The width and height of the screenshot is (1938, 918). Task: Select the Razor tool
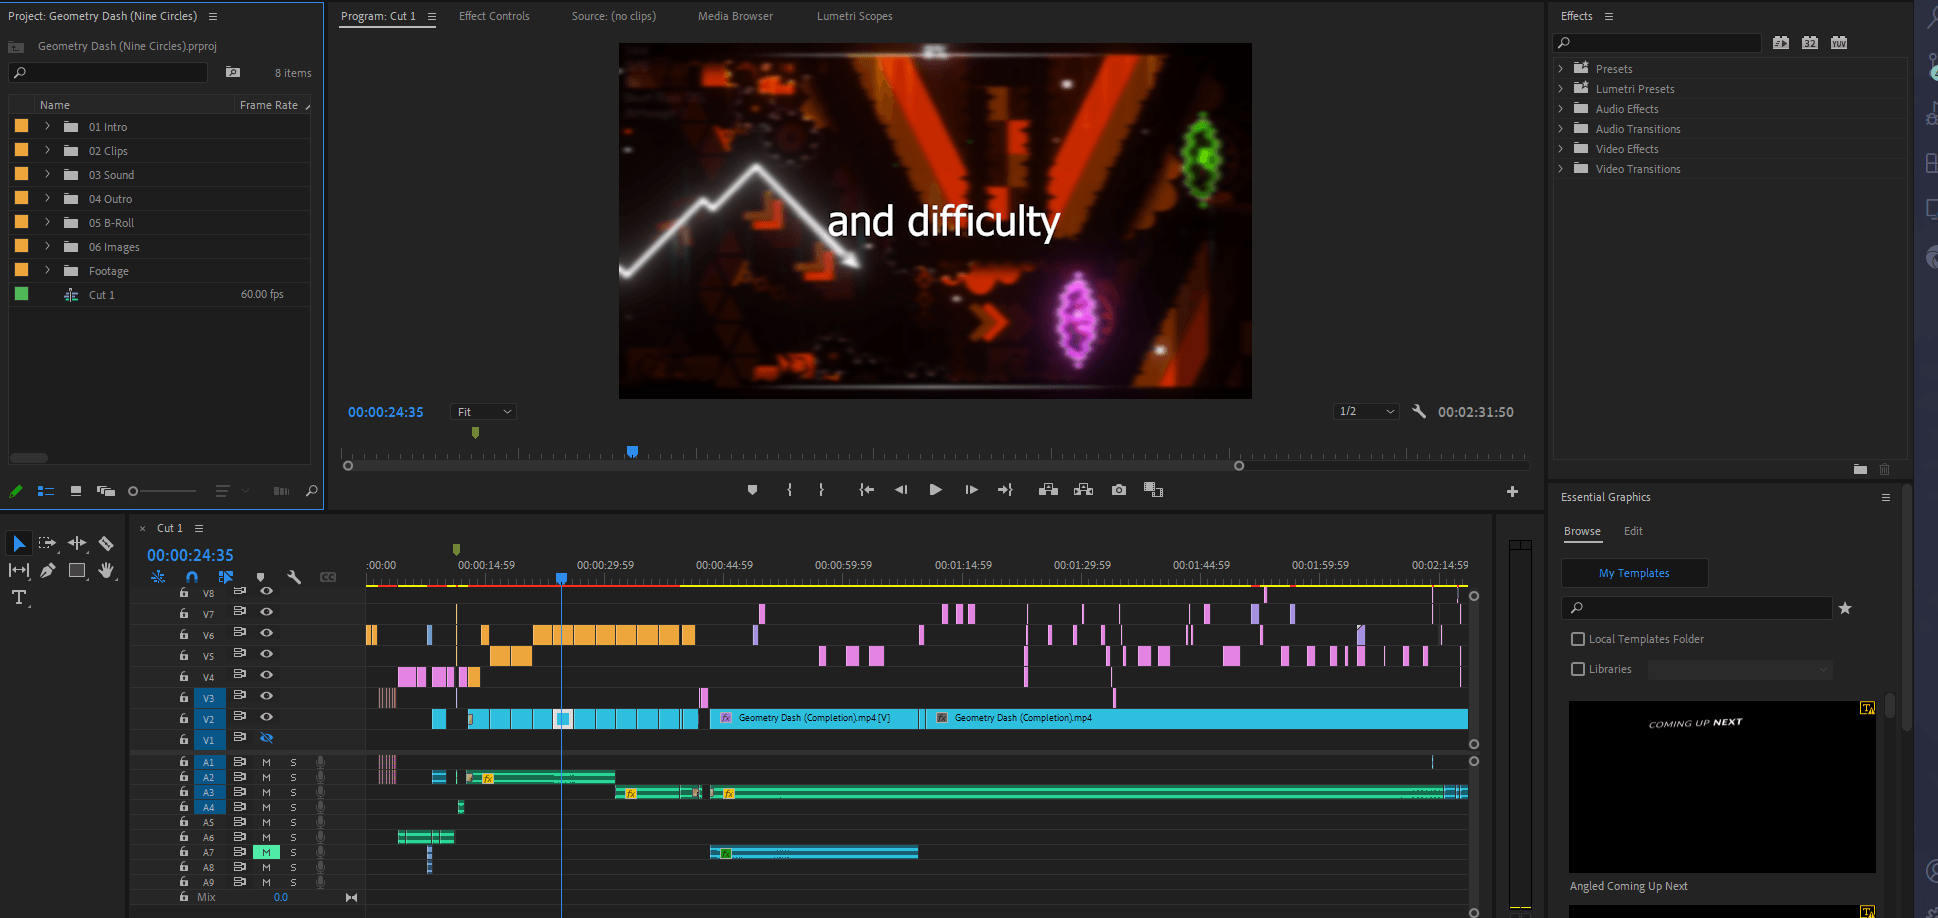(106, 543)
